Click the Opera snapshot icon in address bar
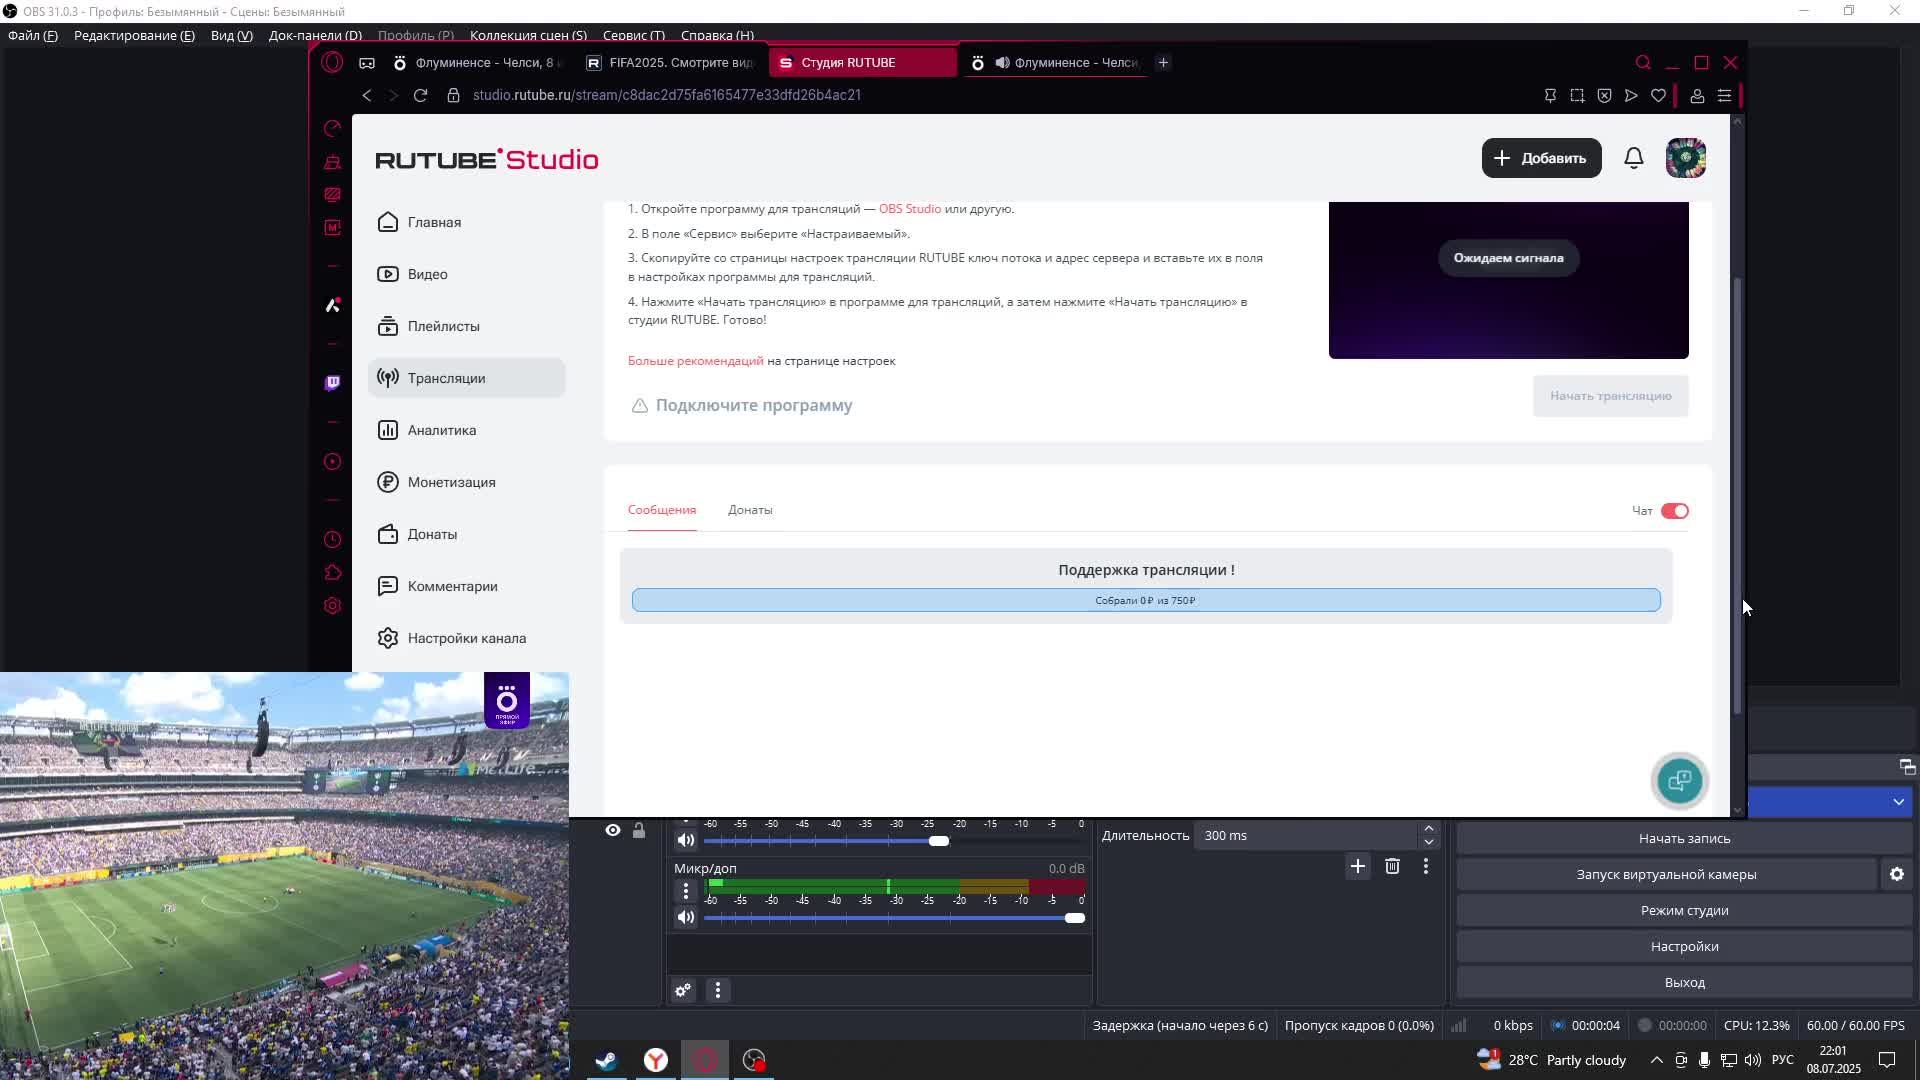Viewport: 1920px width, 1080px height. tap(1577, 95)
